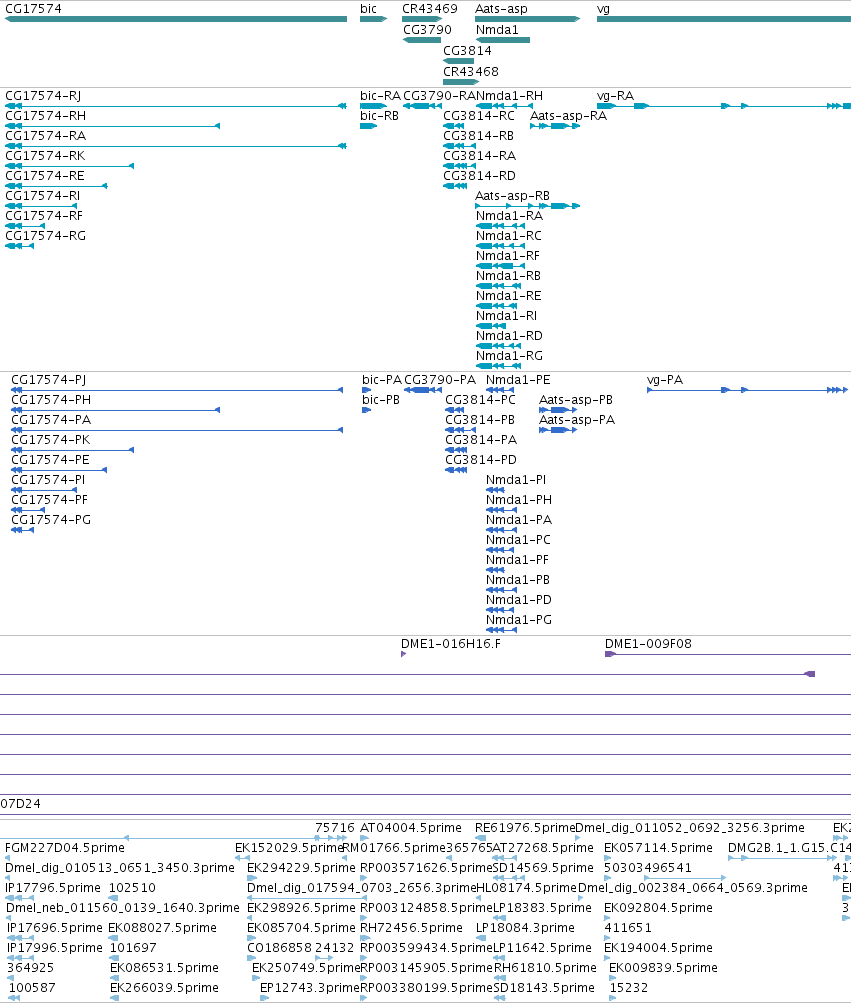
Task: Click transcript CG17574-RG
Action: pos(19,246)
